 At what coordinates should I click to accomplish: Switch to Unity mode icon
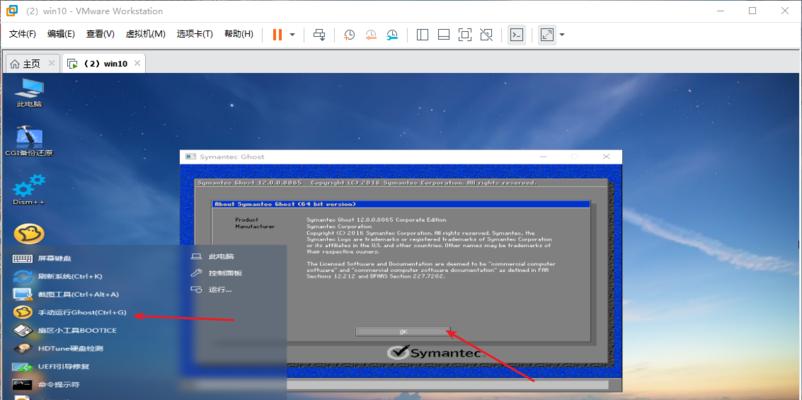486,35
